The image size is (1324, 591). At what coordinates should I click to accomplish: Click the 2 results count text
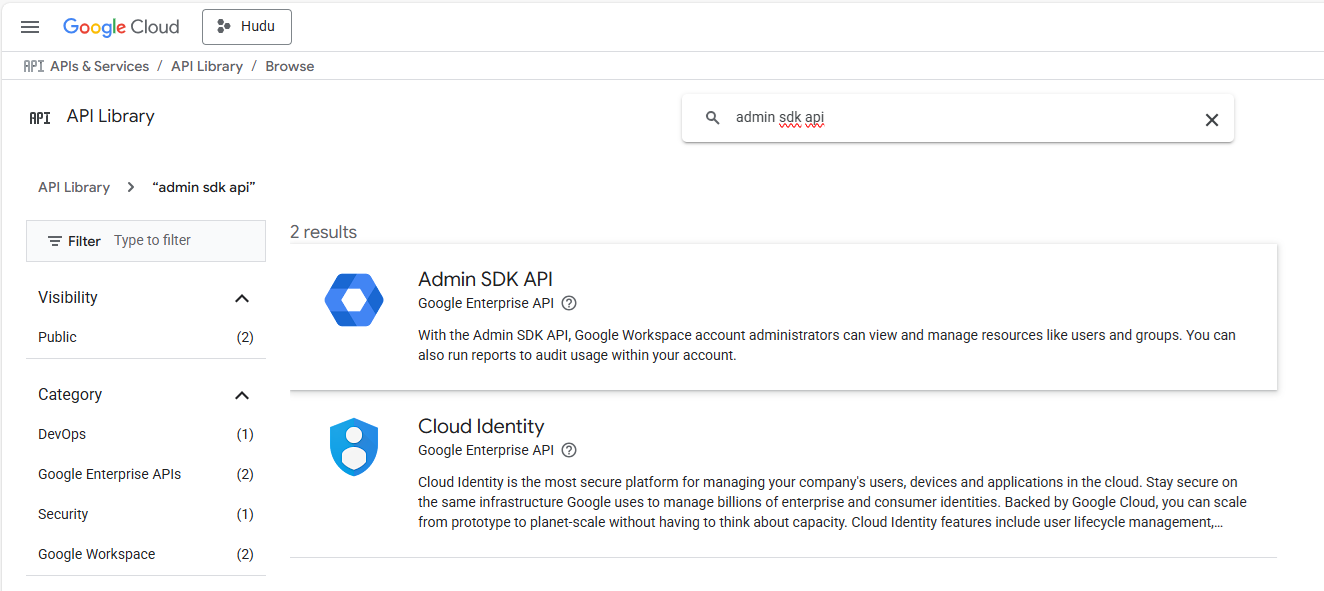coord(323,232)
